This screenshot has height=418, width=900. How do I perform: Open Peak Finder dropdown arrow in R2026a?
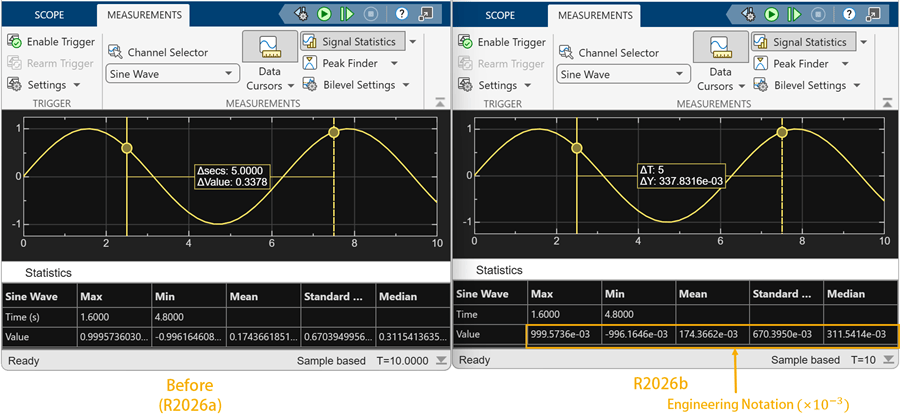[394, 63]
